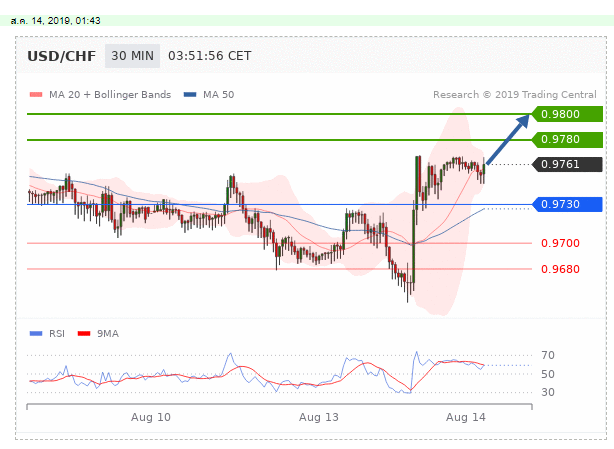
Task: Click the MA 50 legend label
Action: [x=219, y=95]
